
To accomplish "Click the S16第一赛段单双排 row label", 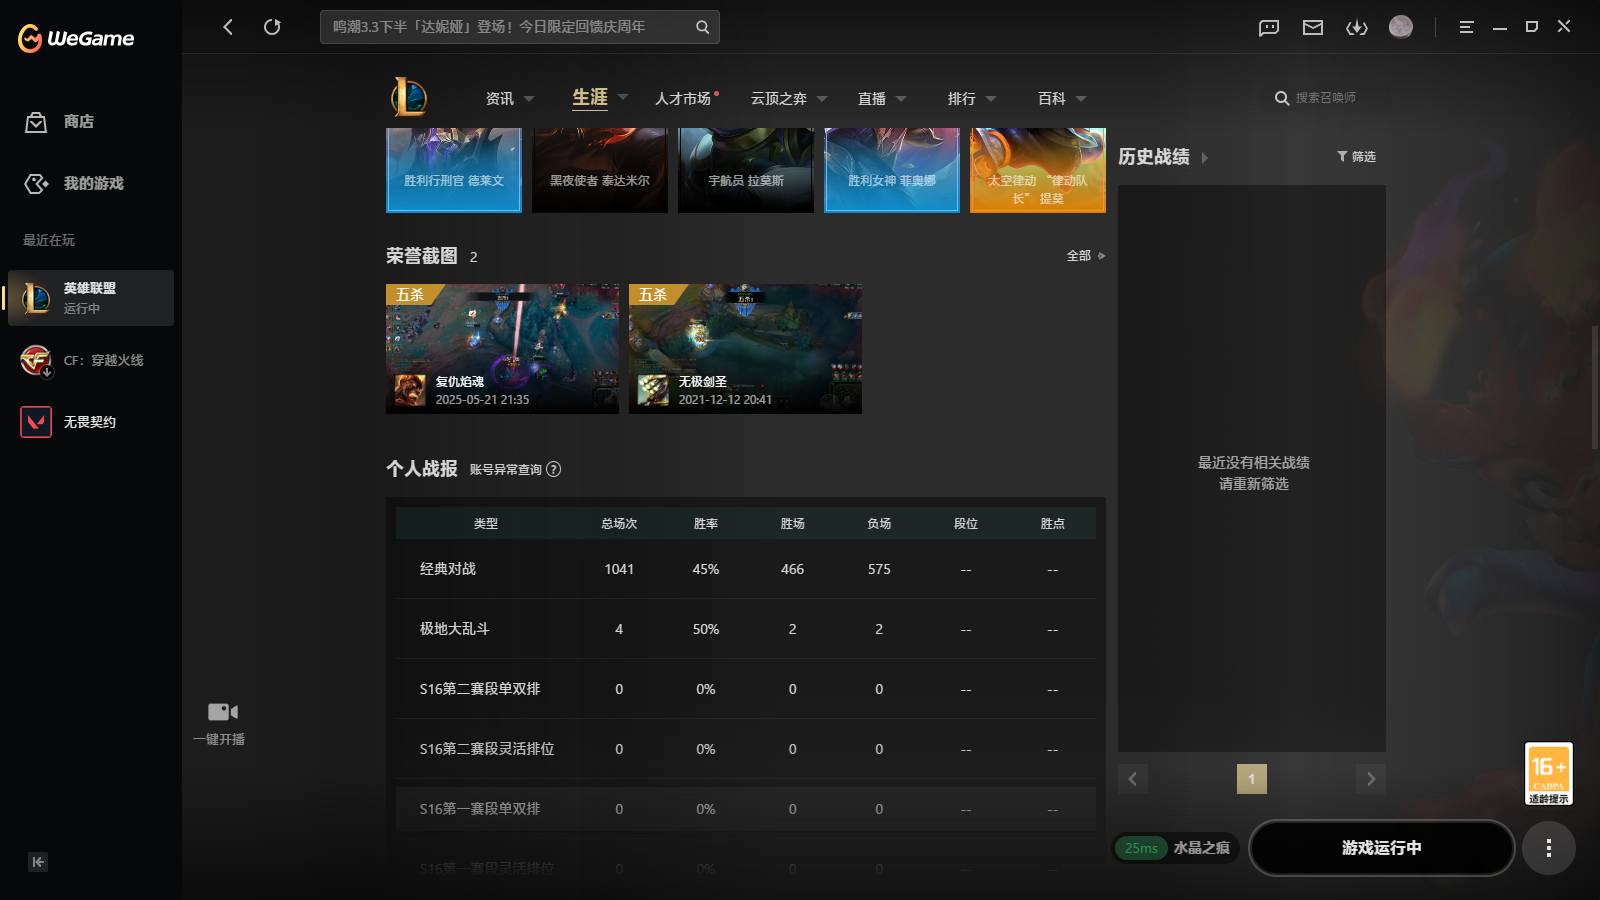I will tap(480, 809).
